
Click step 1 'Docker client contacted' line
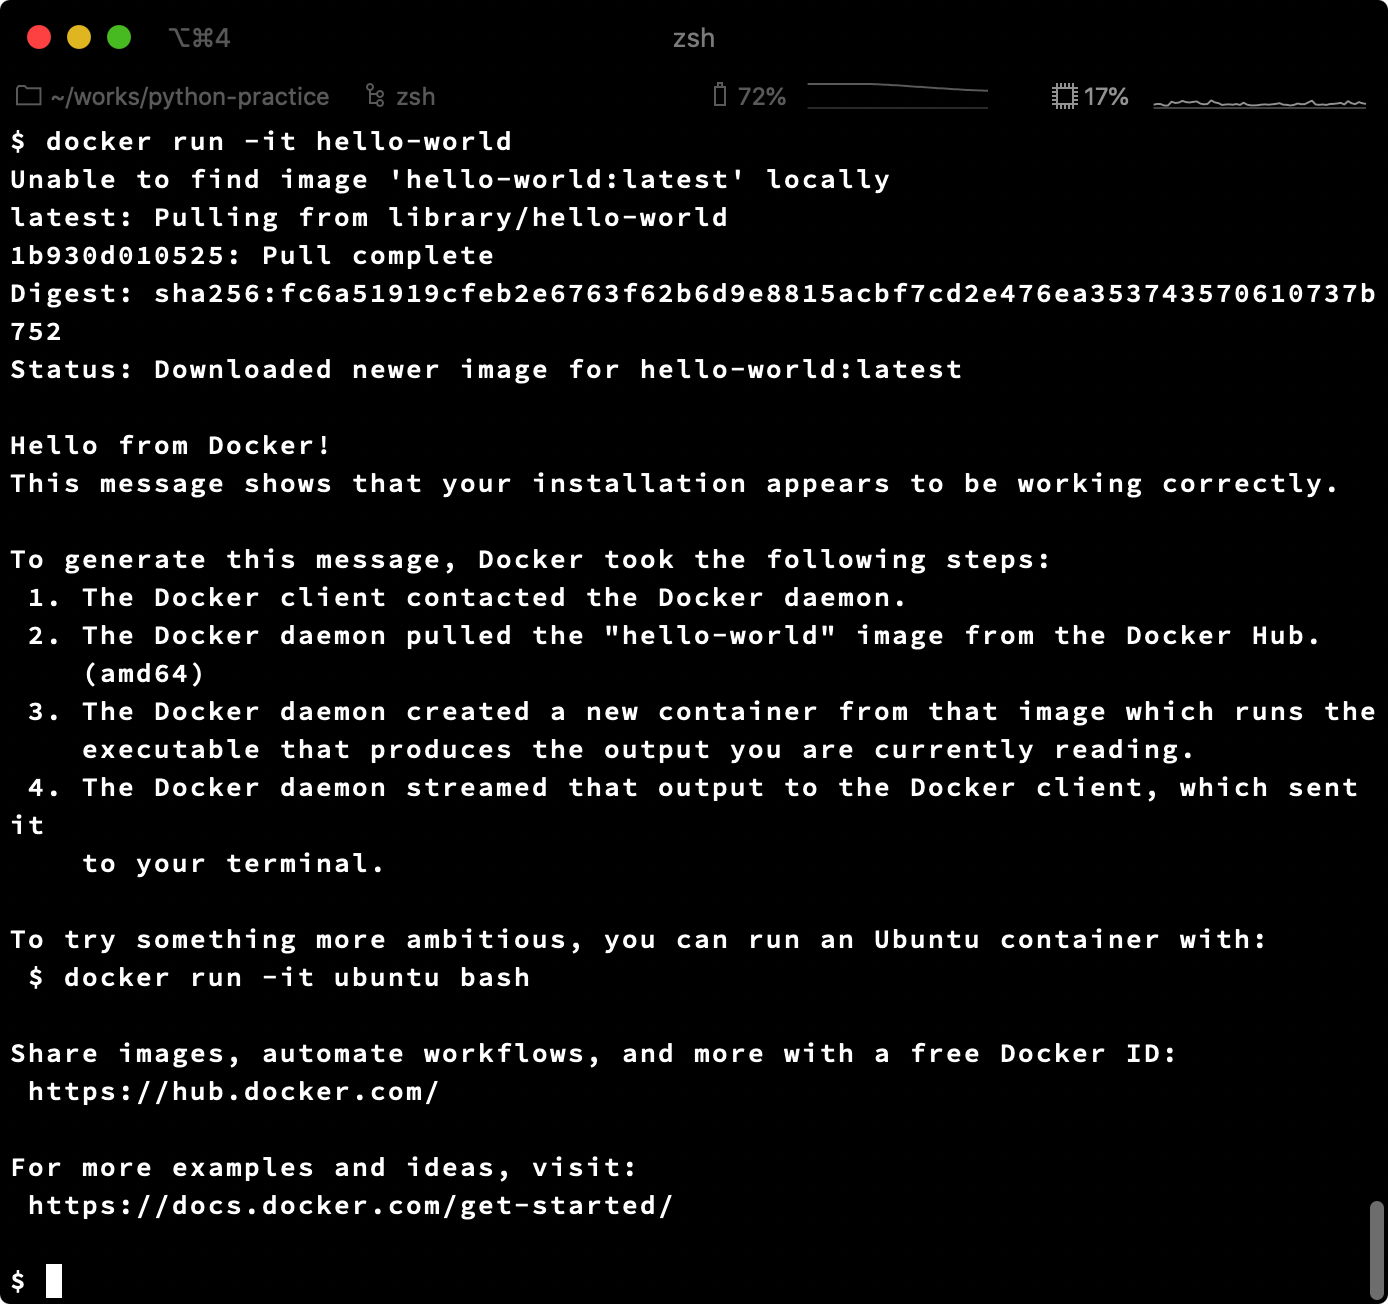[x=467, y=597]
